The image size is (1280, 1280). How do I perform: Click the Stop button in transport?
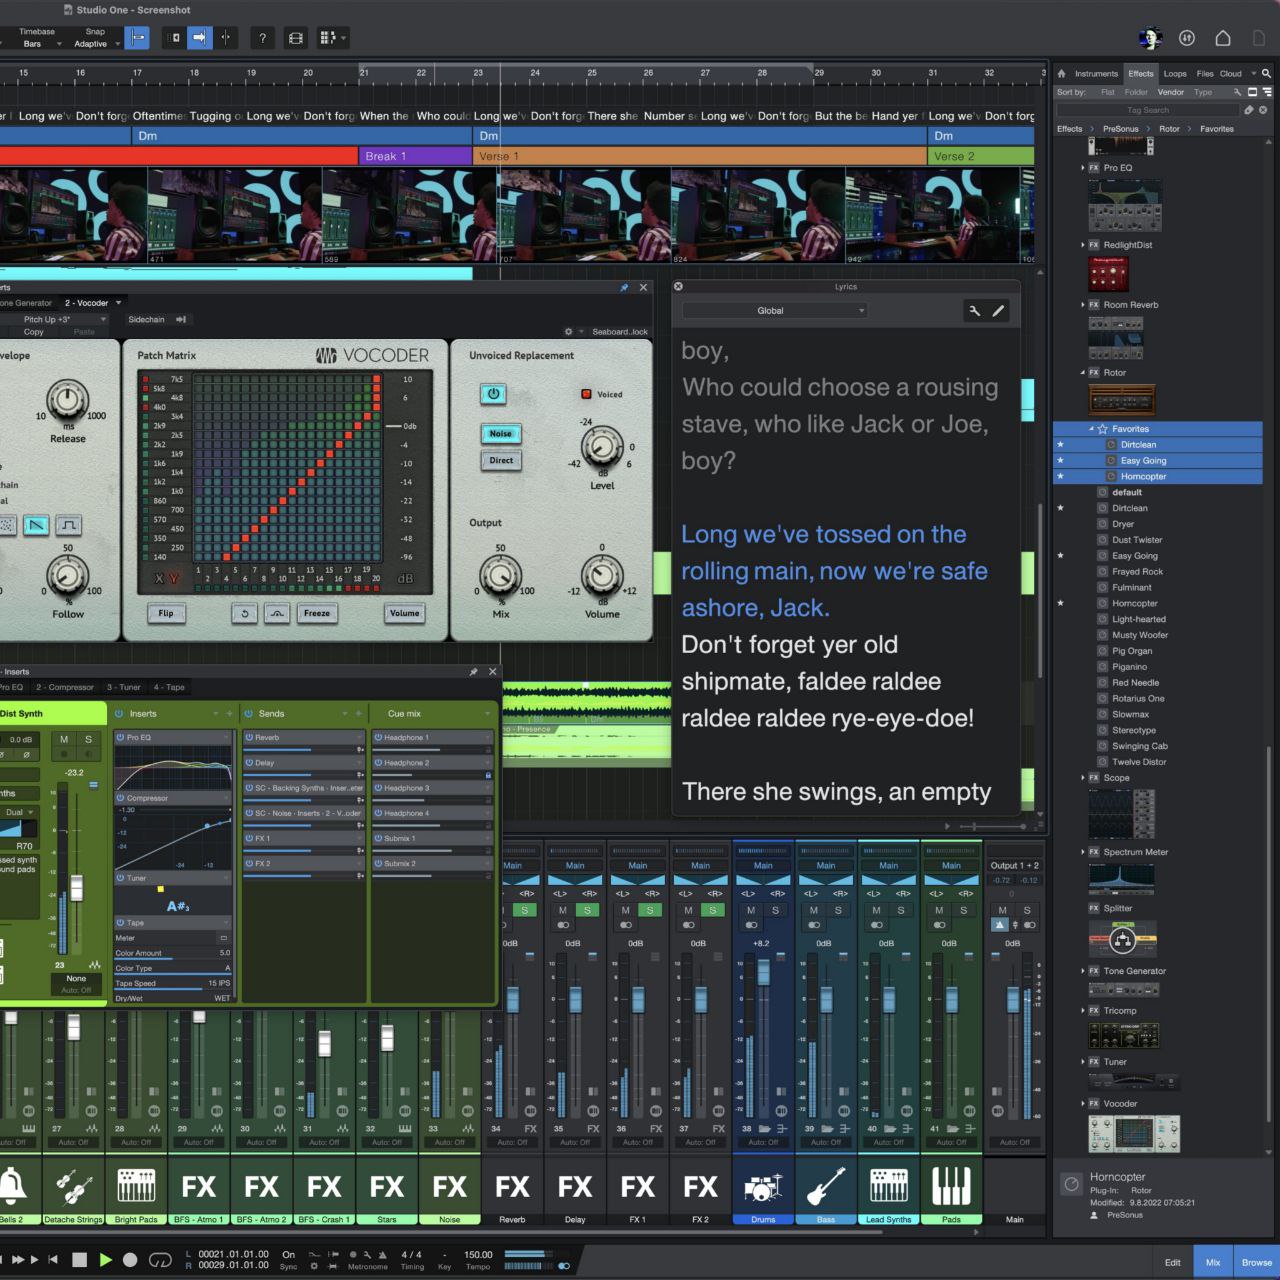point(80,1260)
